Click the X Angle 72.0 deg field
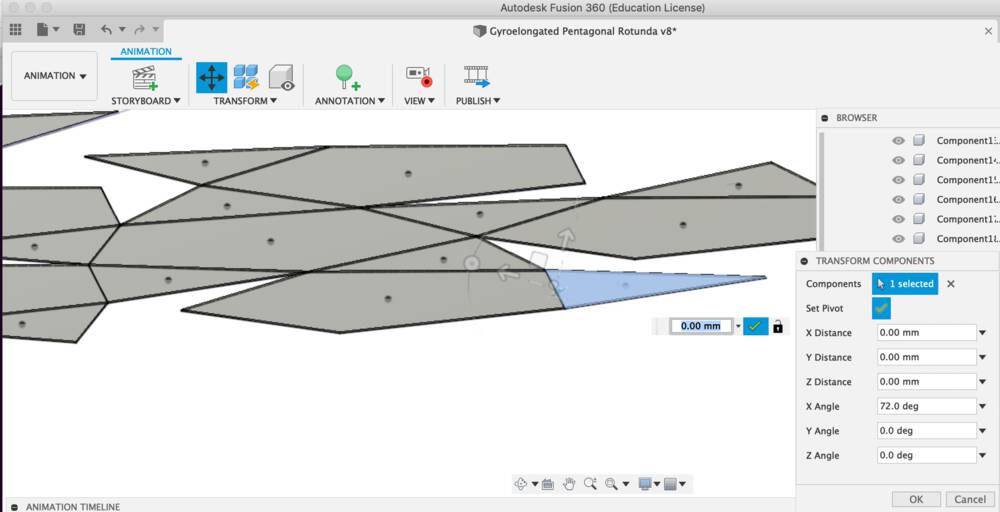This screenshot has height=512, width=1000. [x=927, y=406]
